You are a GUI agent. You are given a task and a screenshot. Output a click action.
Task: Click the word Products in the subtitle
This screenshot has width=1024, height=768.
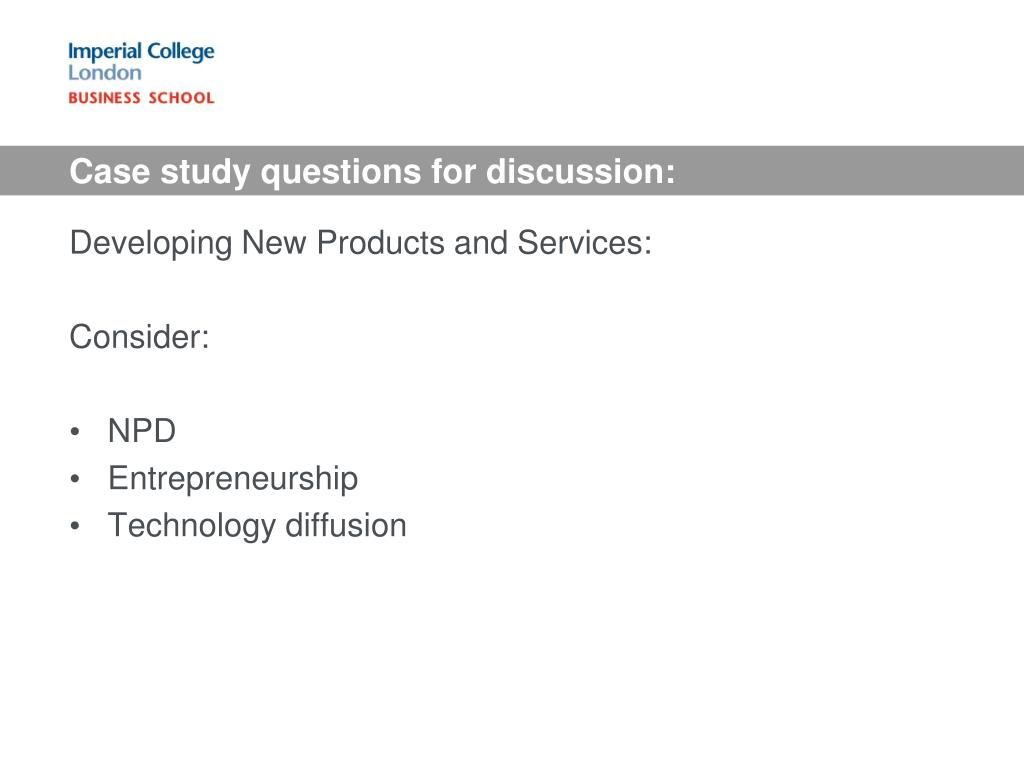(381, 242)
